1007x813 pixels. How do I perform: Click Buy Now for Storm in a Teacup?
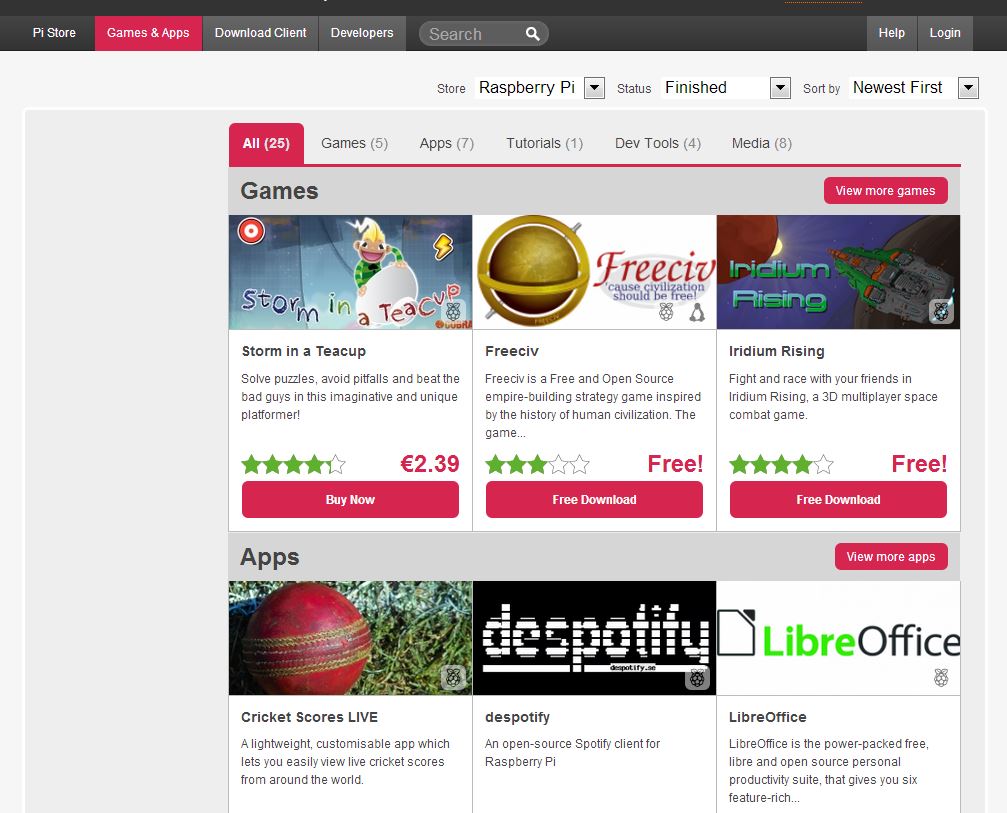(351, 500)
